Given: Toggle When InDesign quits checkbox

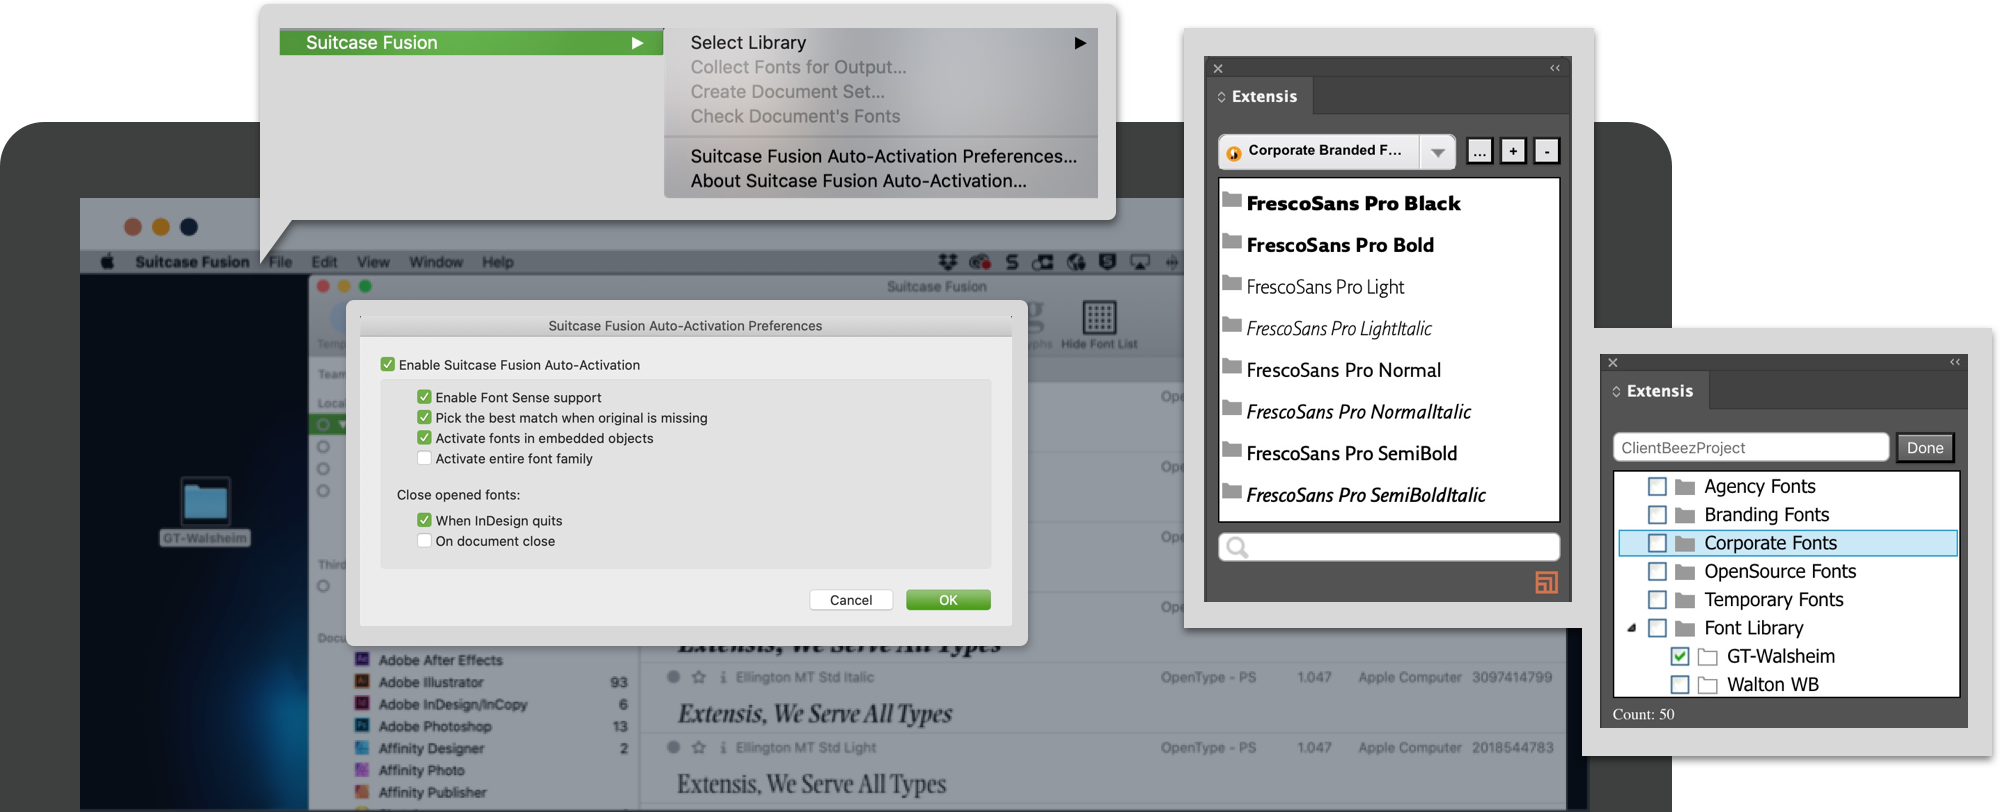Looking at the screenshot, I should 424,520.
